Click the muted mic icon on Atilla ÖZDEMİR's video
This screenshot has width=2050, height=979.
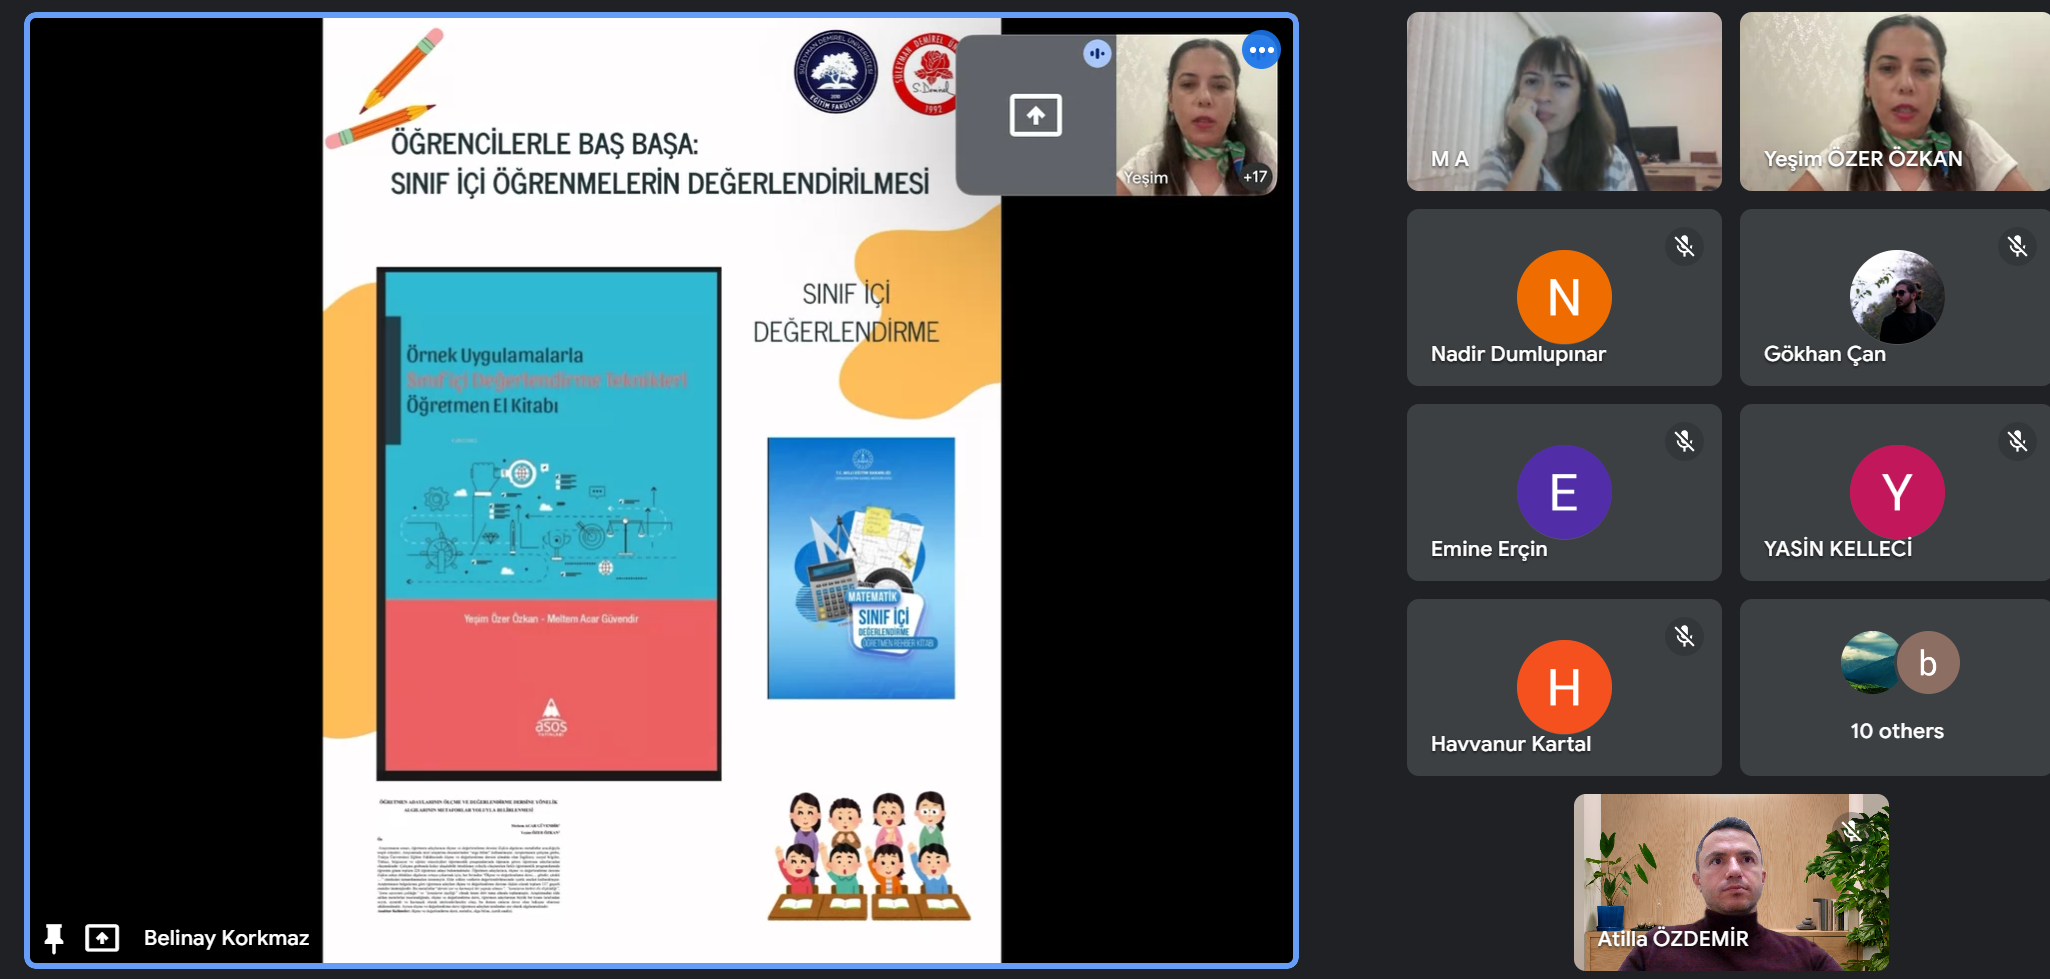pos(1851,831)
